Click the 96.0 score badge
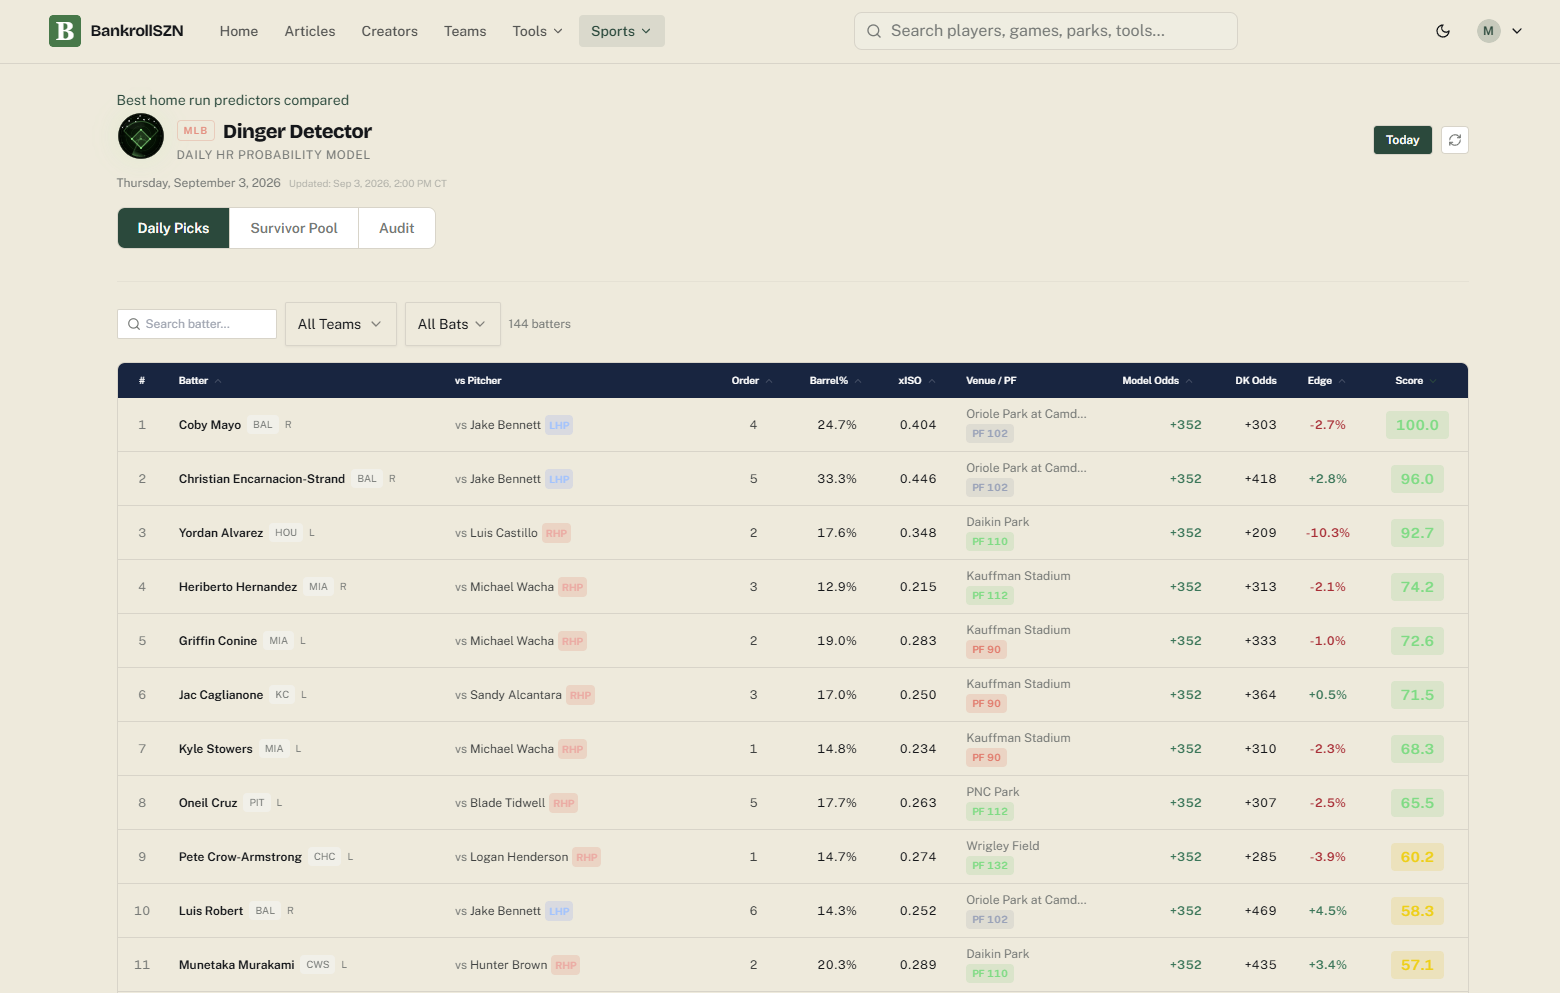Image resolution: width=1560 pixels, height=993 pixels. [1417, 479]
